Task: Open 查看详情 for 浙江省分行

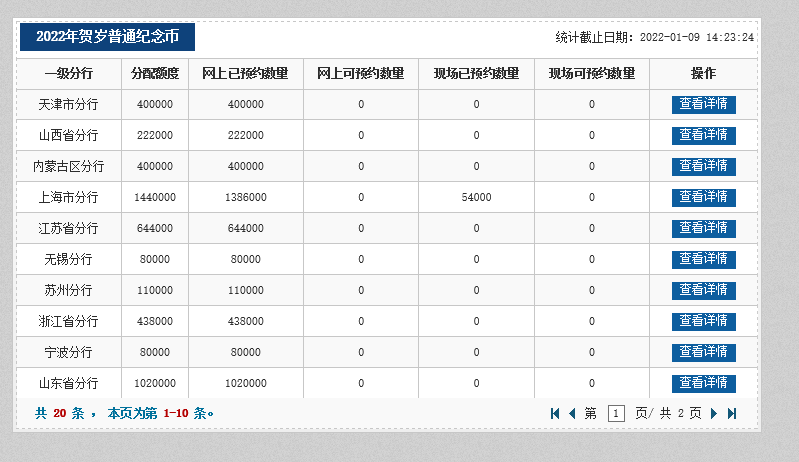Action: click(x=703, y=321)
